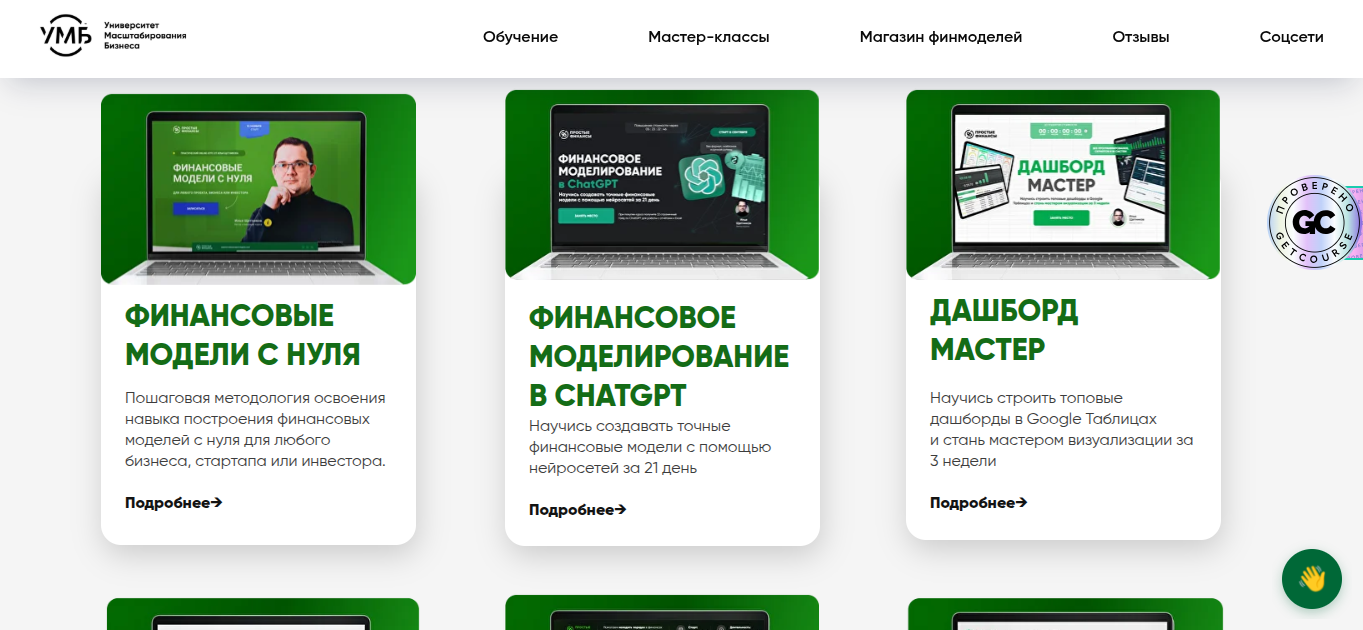Click Университет Масштабирования Бизнеса text
This screenshot has height=630, width=1363.
145,35
